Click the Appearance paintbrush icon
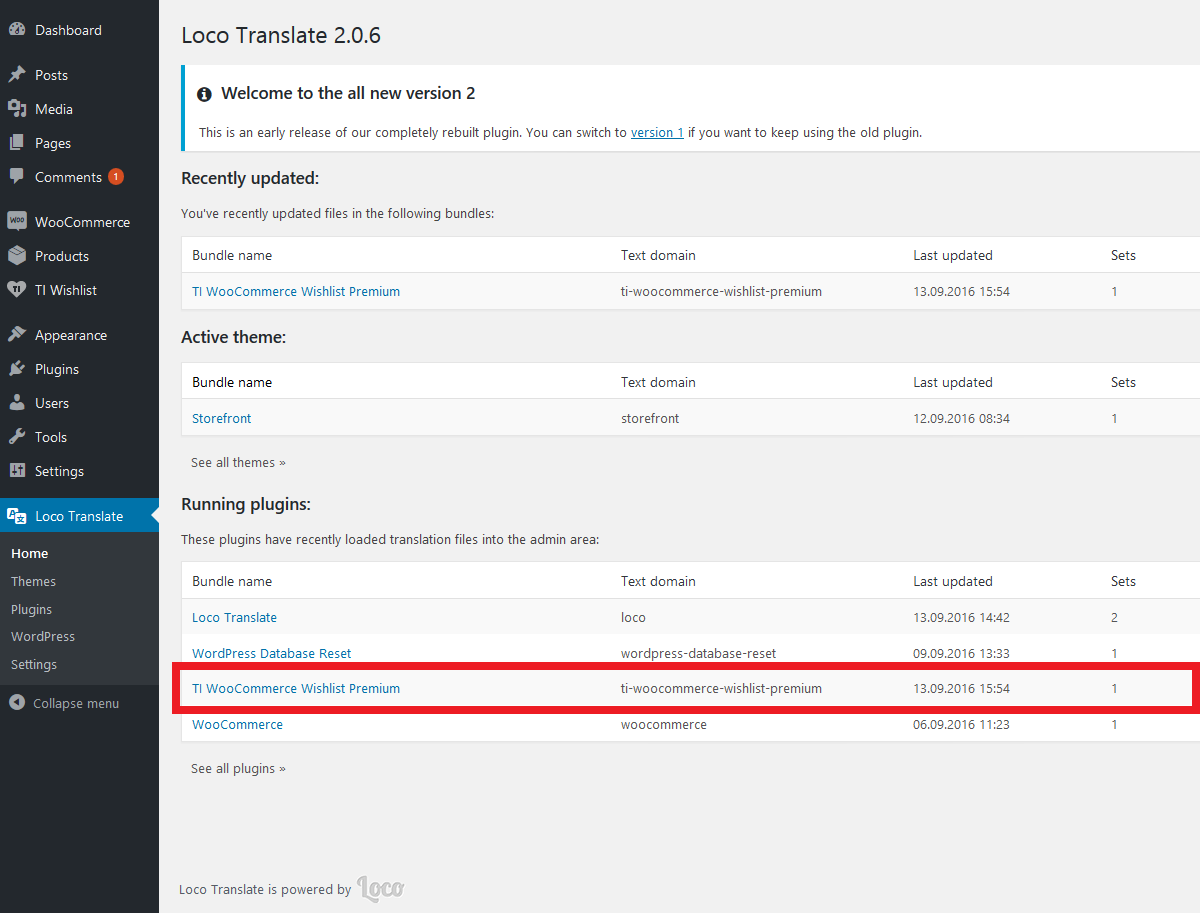 17,335
